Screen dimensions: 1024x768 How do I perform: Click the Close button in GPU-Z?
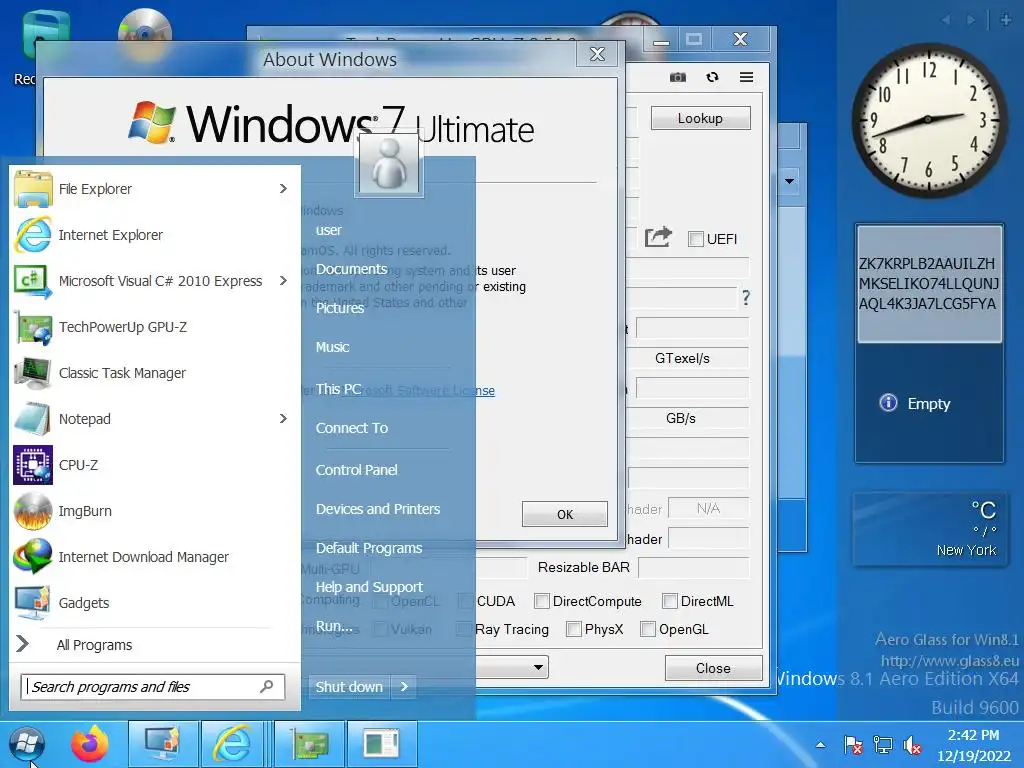point(713,668)
